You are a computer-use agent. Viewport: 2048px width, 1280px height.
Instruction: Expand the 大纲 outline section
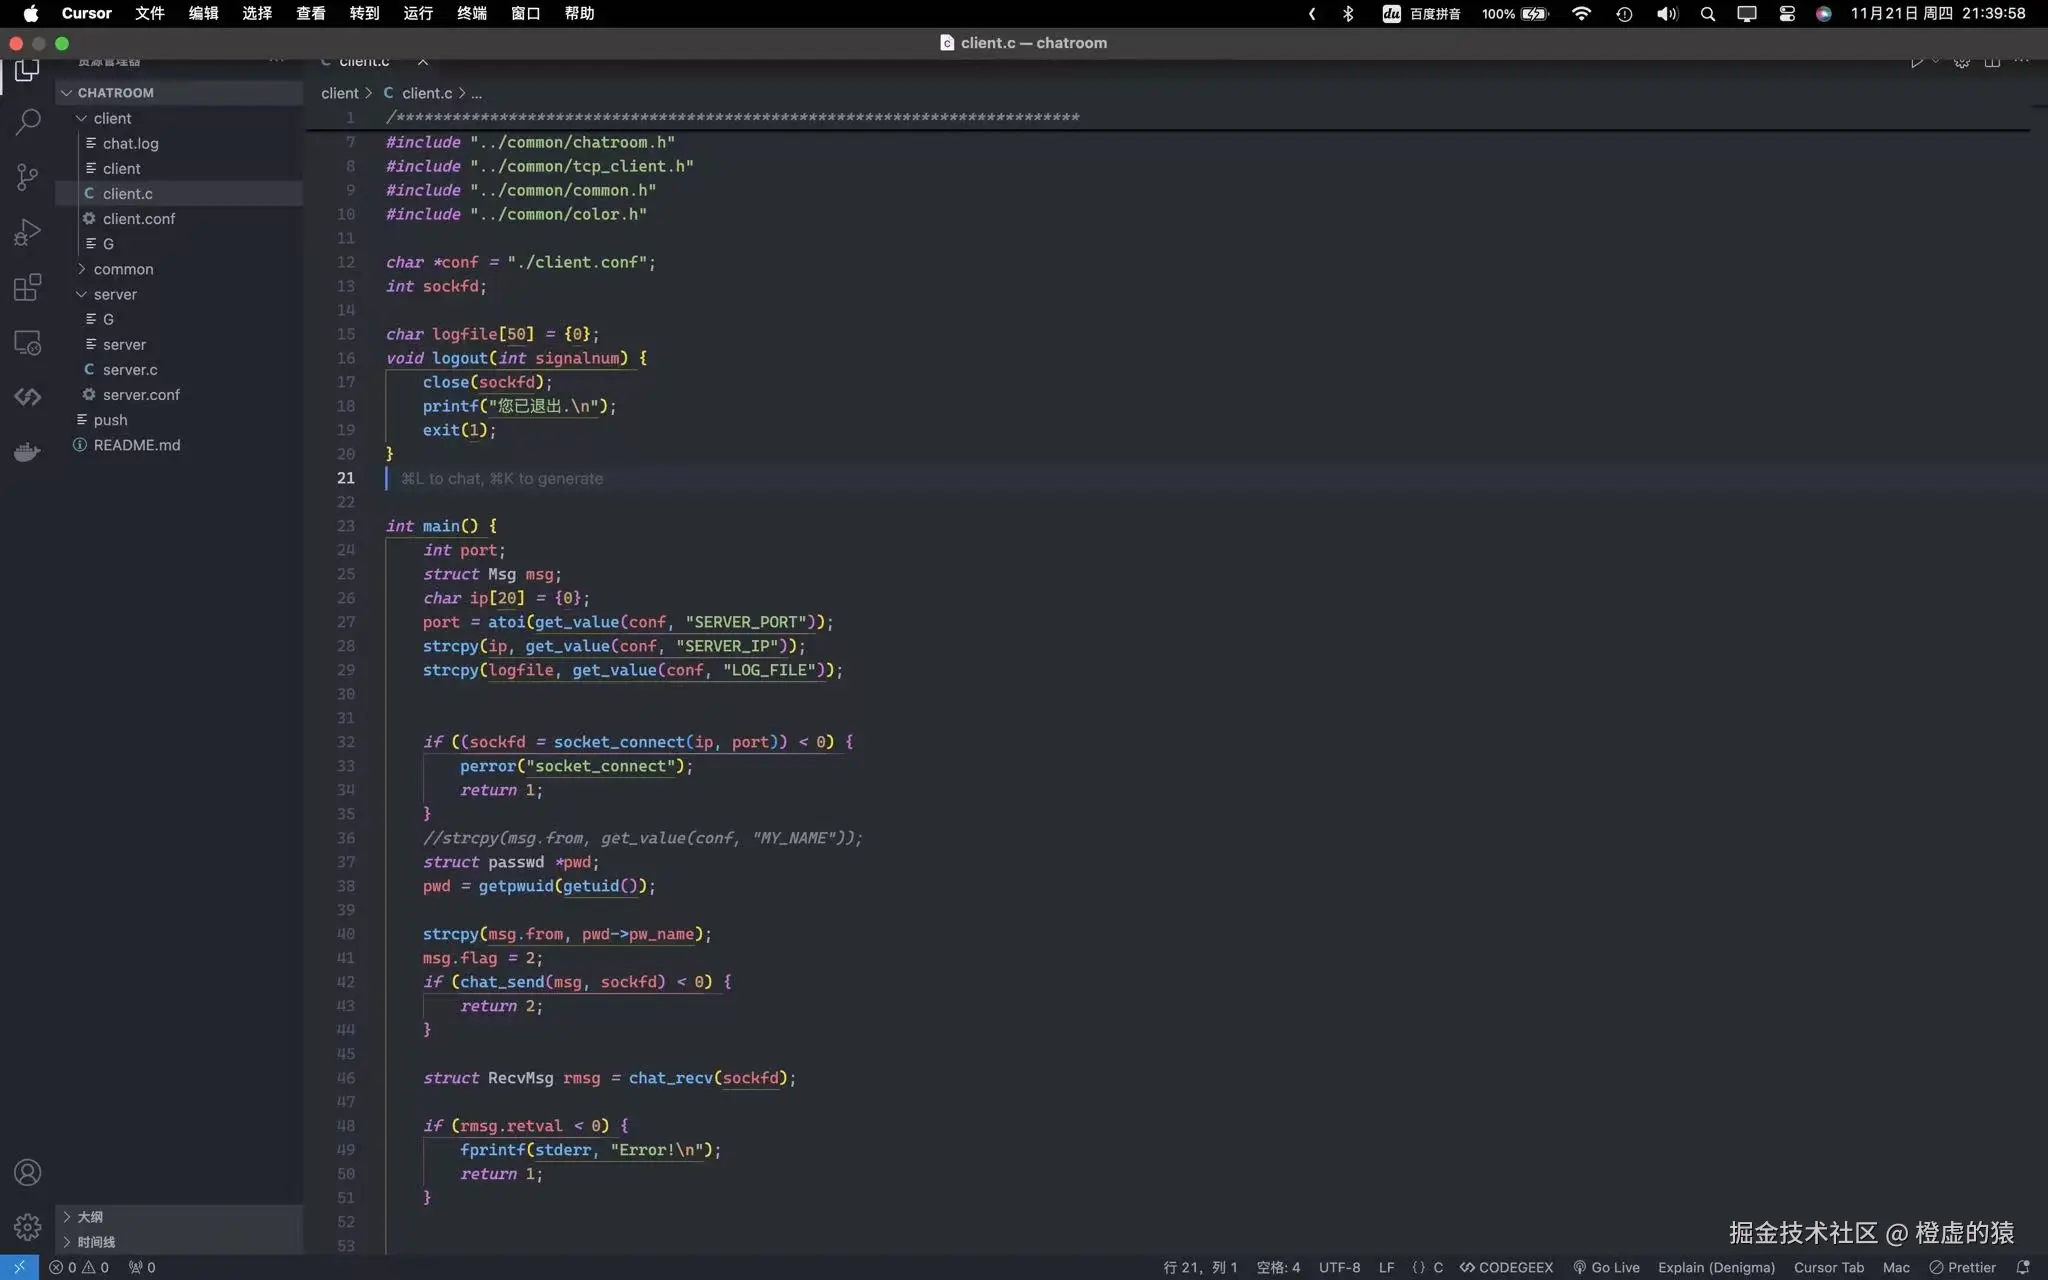pos(90,1217)
